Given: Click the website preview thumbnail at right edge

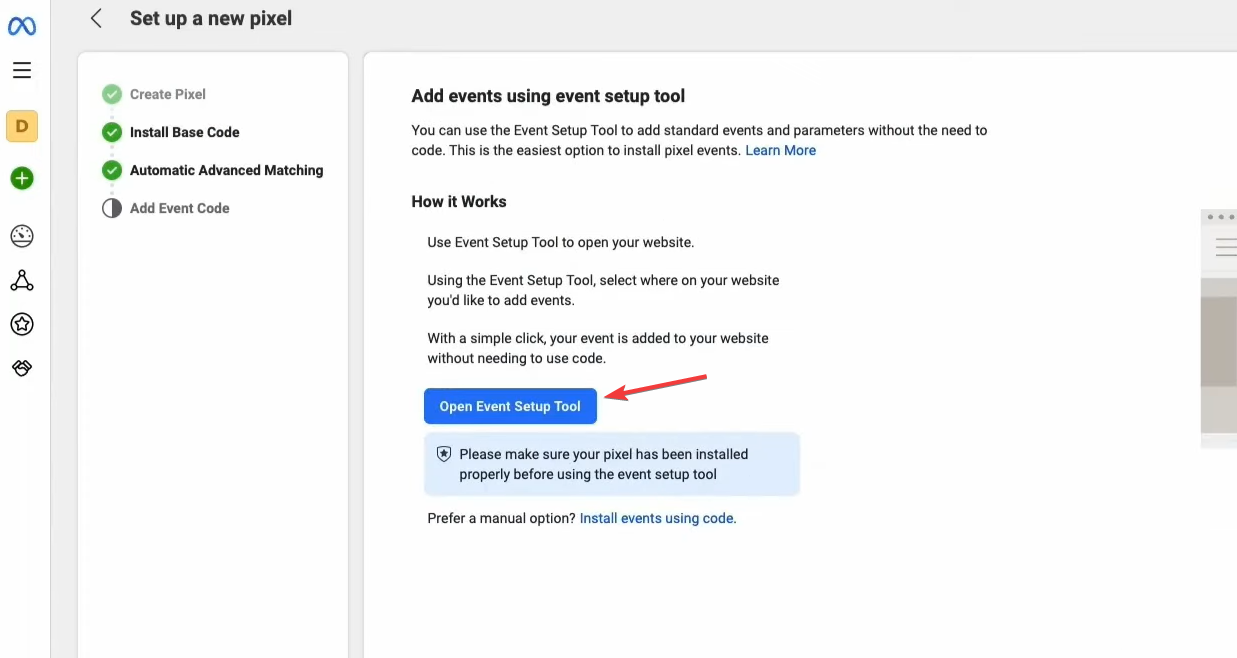Looking at the screenshot, I should (x=1219, y=330).
